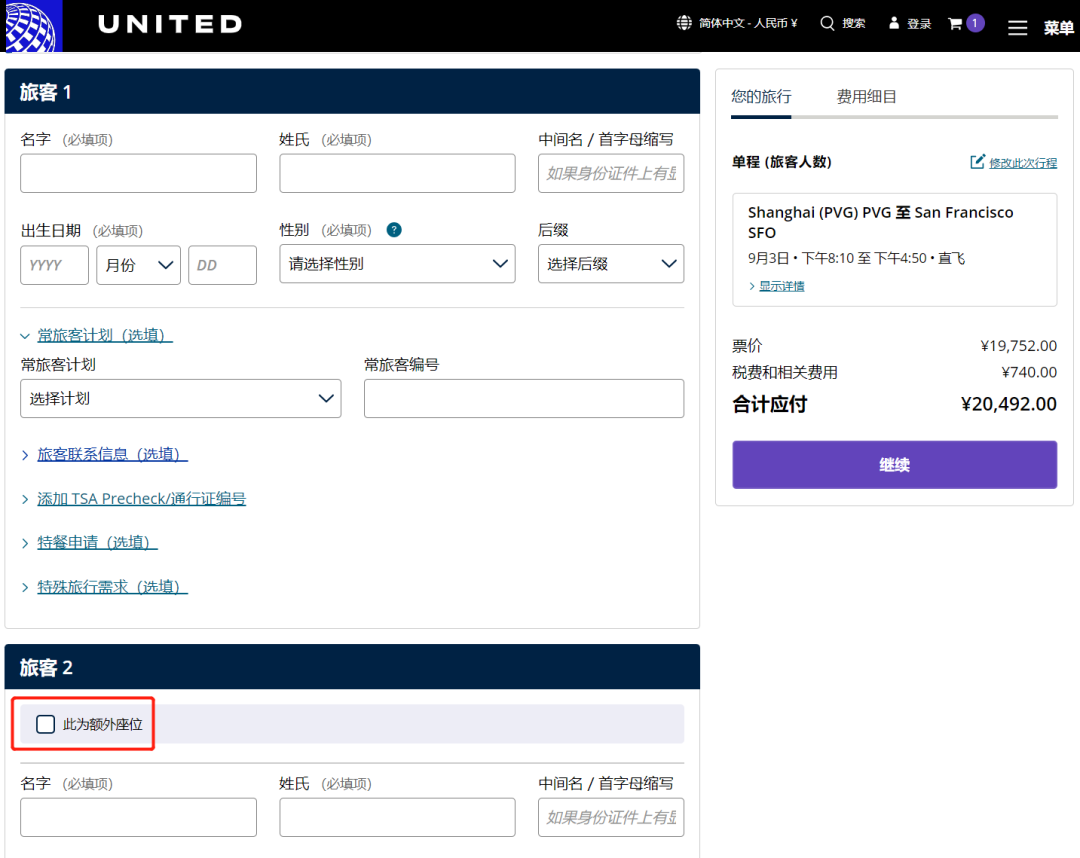Screen dimensions: 1080x858
Task: Switch to 费用细目 tab
Action: [x=866, y=97]
